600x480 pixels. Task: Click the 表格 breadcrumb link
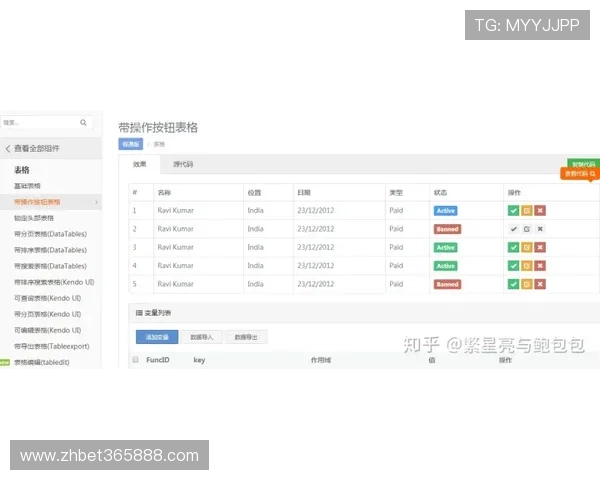[x=159, y=144]
